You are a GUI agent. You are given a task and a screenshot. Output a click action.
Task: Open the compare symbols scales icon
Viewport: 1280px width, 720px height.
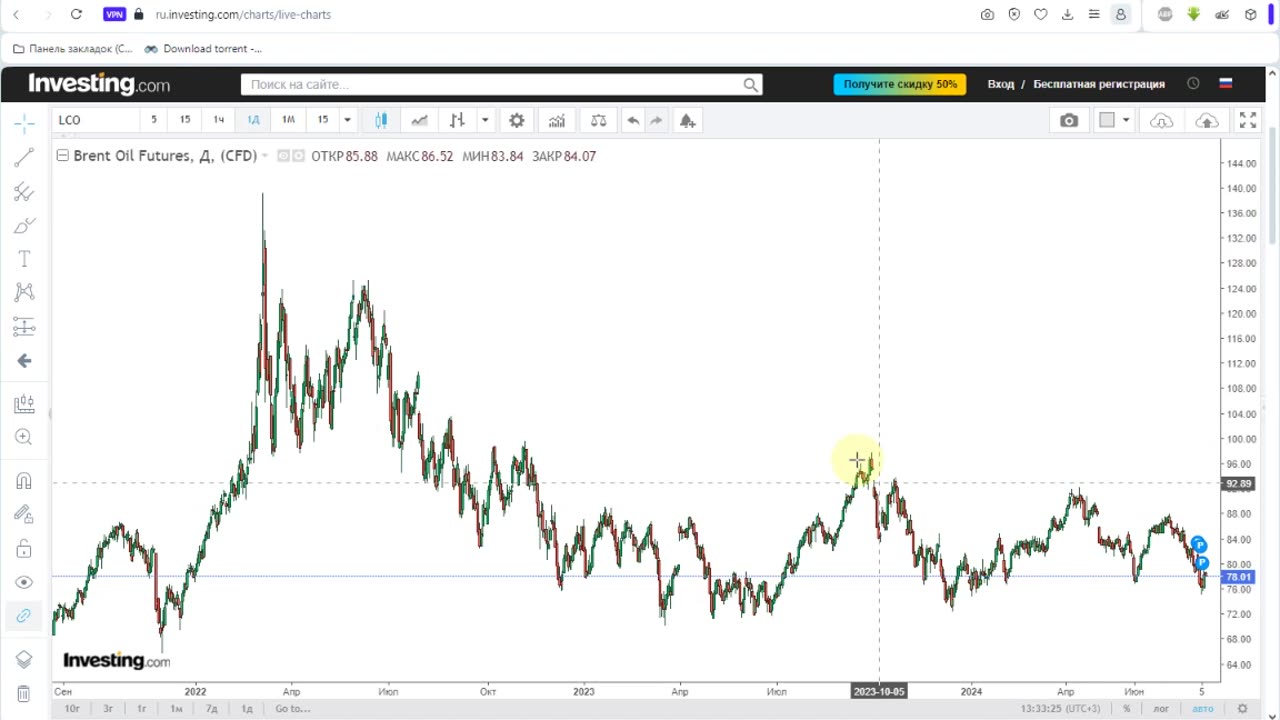598,120
